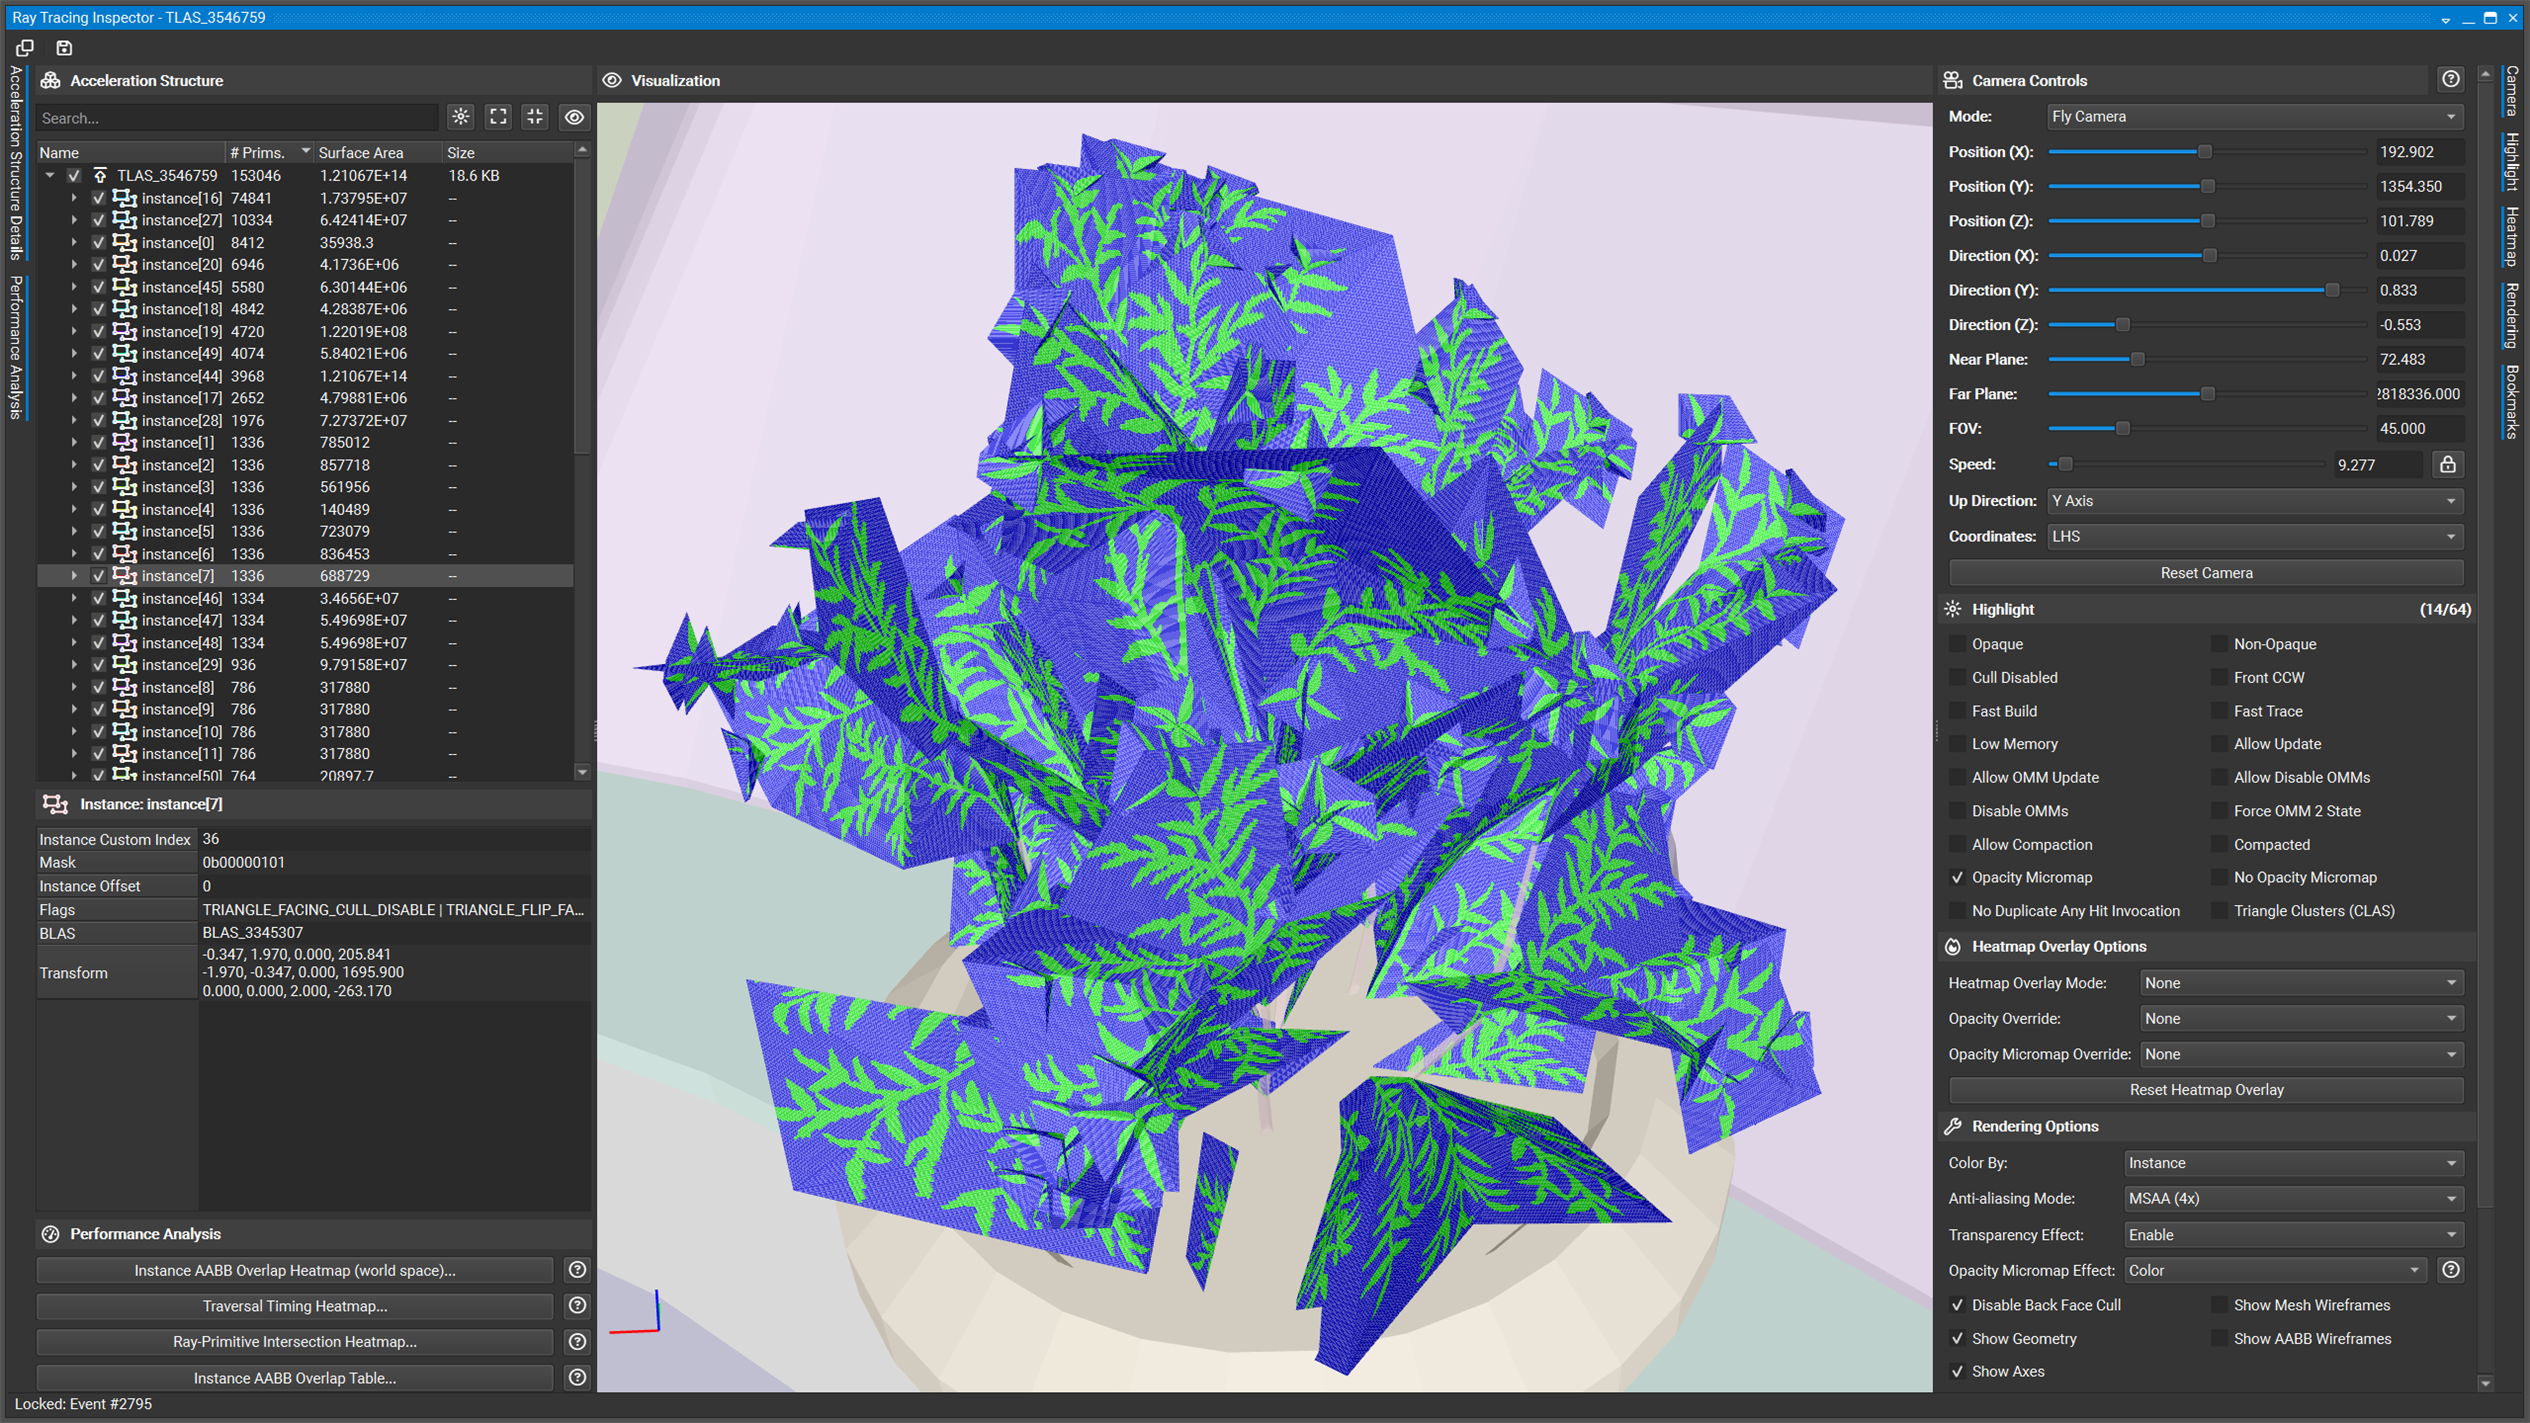
Task: Click the Acceleration Structure panel icon
Action: (51, 80)
